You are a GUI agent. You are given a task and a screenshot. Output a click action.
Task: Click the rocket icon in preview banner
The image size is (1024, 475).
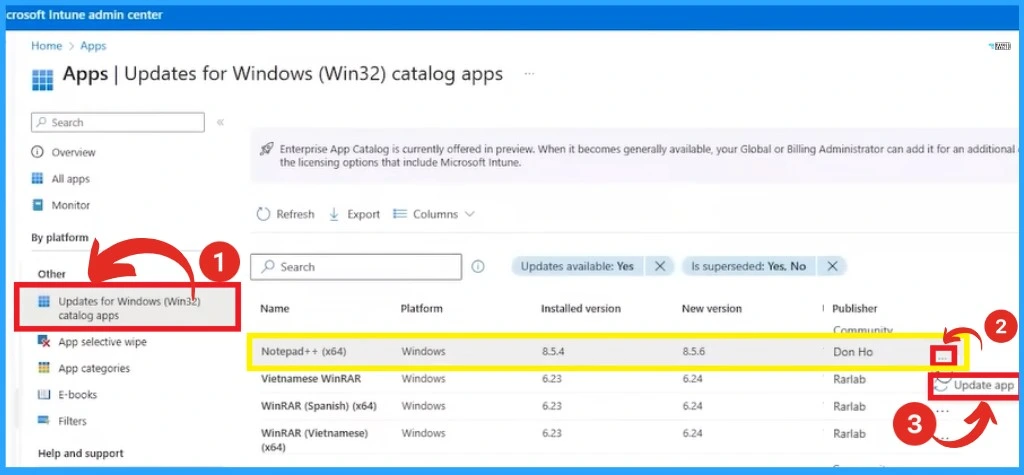pos(266,149)
